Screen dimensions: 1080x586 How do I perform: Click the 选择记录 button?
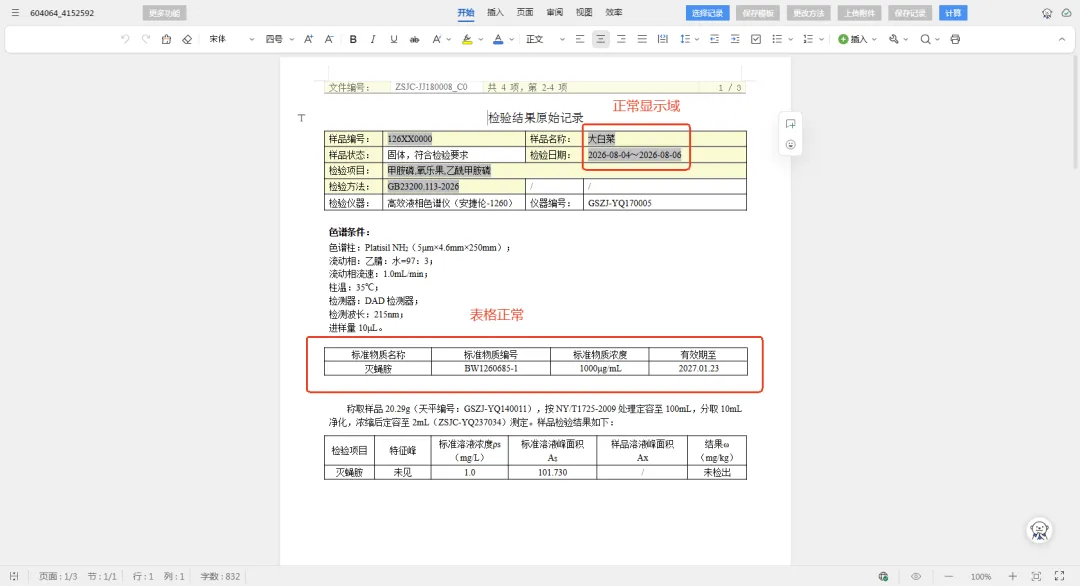tap(707, 13)
